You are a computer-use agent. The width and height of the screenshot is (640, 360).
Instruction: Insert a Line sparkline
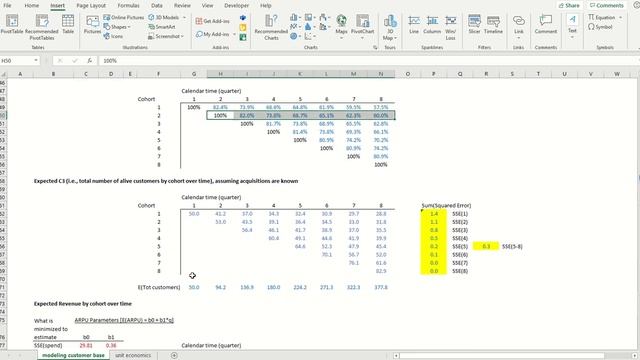[414, 25]
